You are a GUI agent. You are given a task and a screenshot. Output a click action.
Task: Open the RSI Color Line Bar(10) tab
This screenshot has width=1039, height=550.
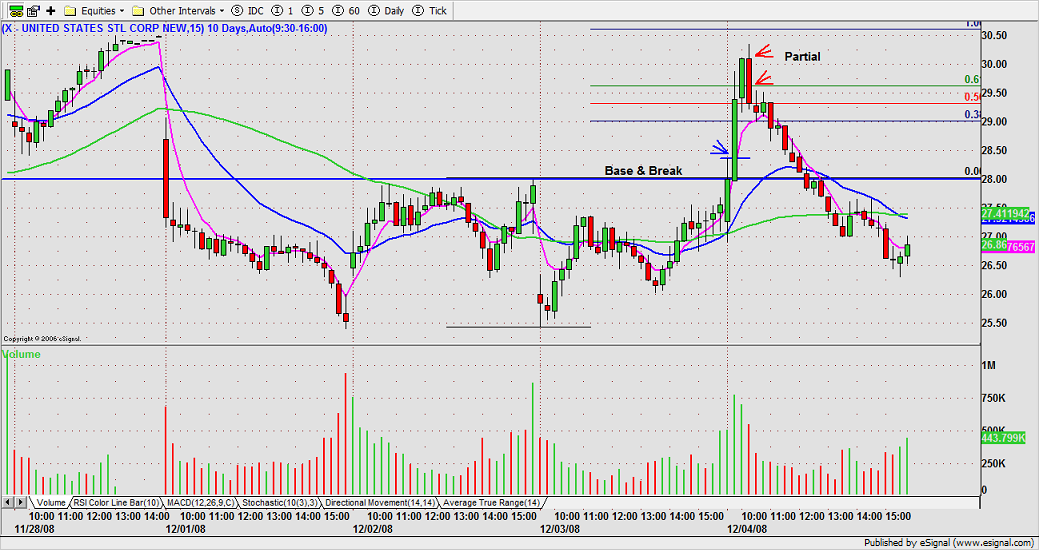tap(117, 503)
